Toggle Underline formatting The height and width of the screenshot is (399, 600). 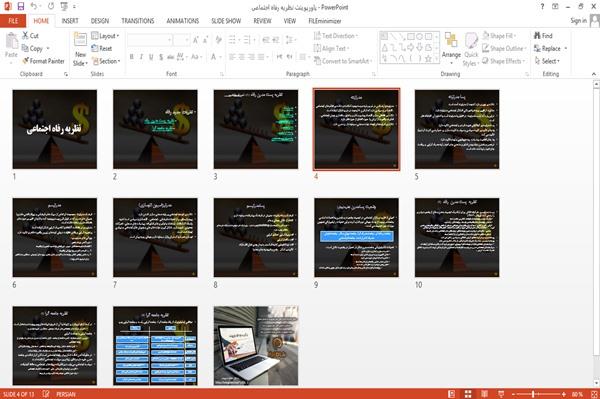[151, 57]
